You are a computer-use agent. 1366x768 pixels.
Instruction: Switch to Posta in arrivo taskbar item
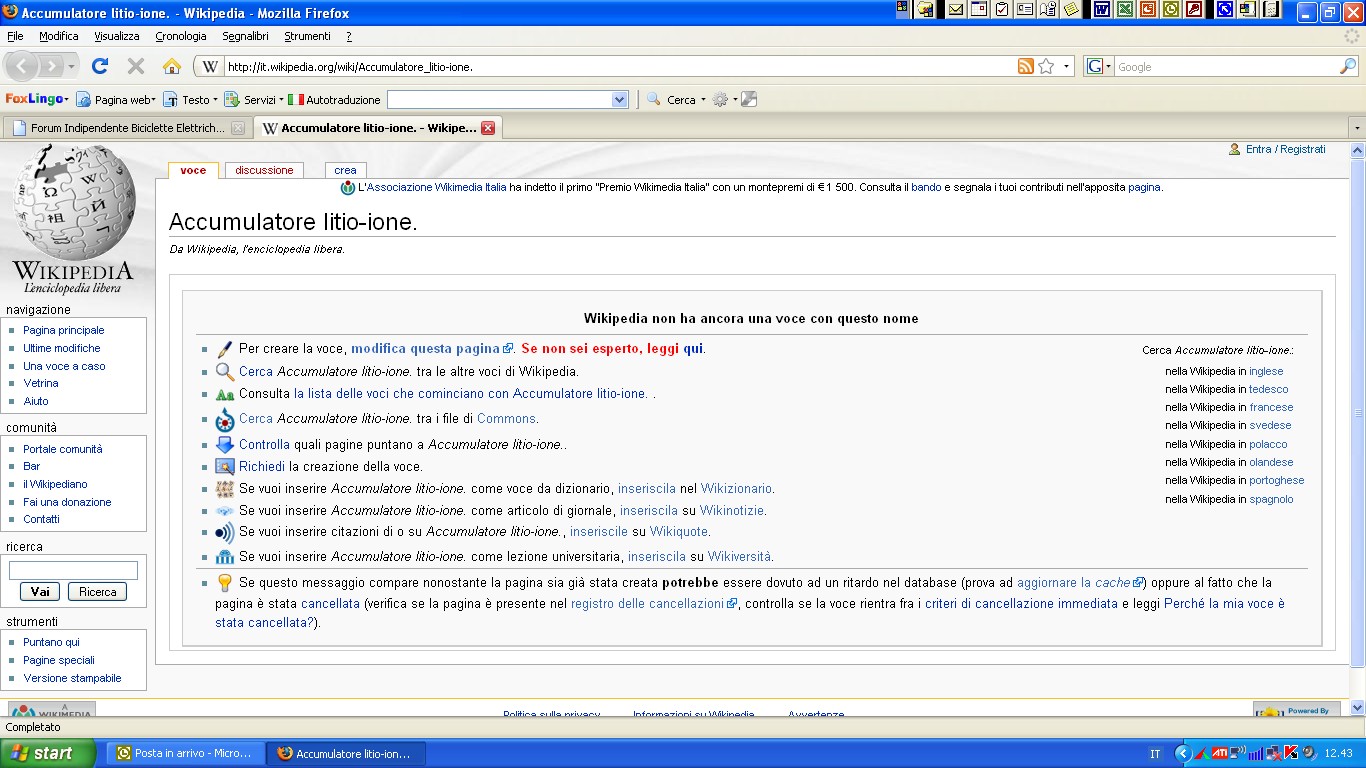click(186, 753)
